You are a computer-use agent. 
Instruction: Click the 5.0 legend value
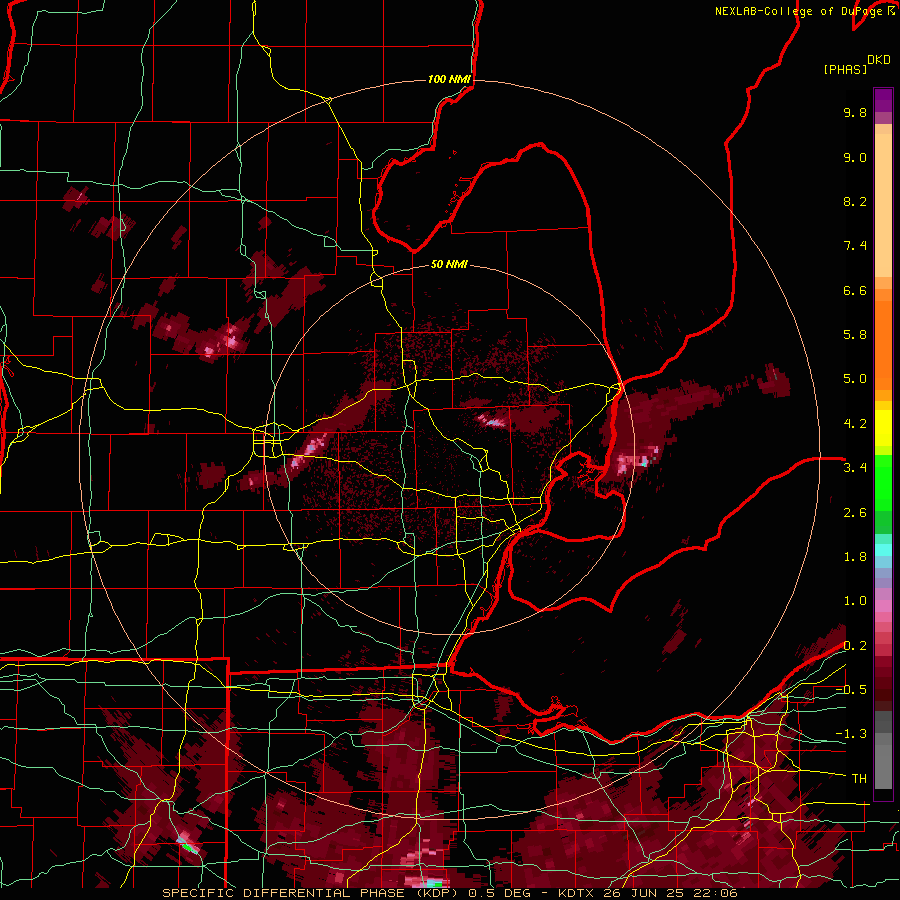click(855, 379)
